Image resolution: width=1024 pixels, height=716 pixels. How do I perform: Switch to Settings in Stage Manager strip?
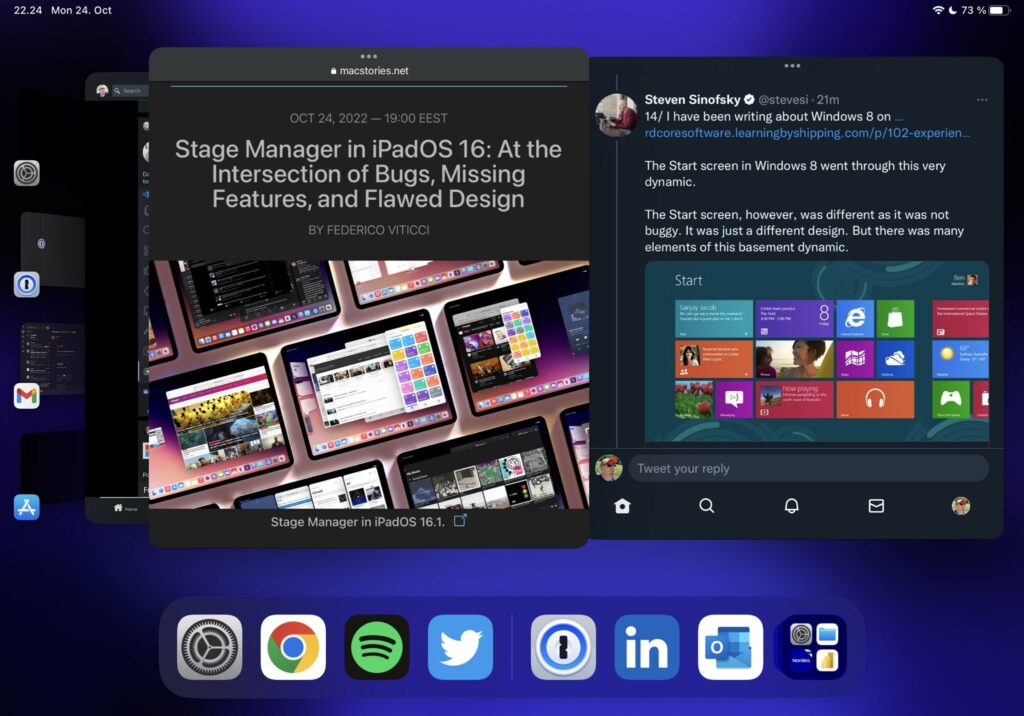pyautogui.click(x=27, y=173)
